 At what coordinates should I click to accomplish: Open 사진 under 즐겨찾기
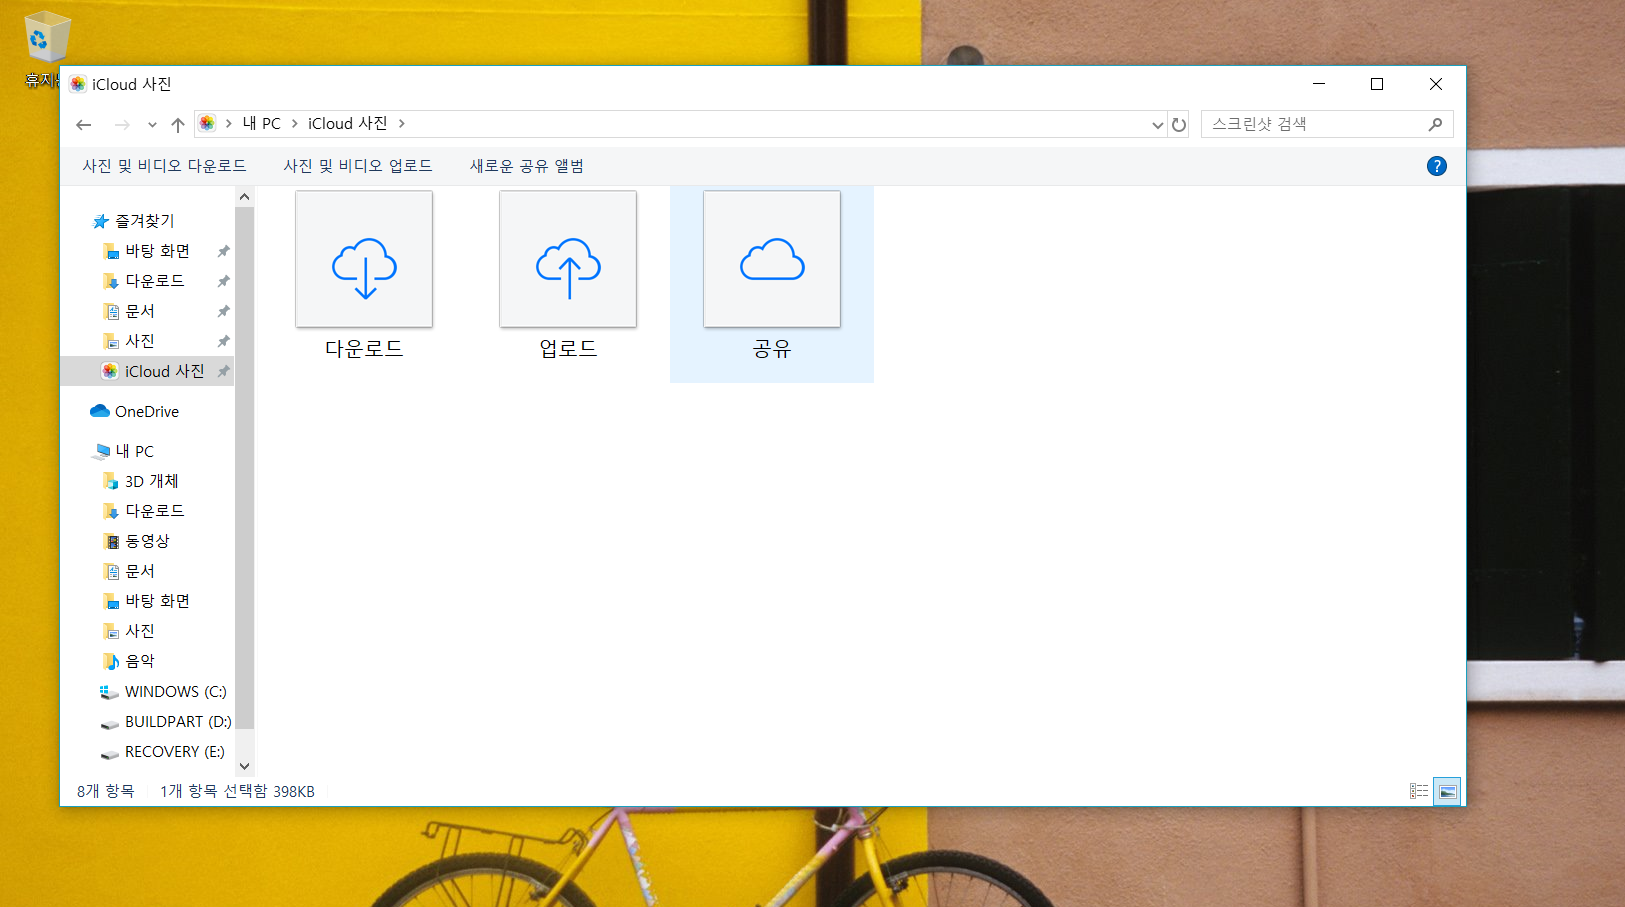click(x=140, y=341)
